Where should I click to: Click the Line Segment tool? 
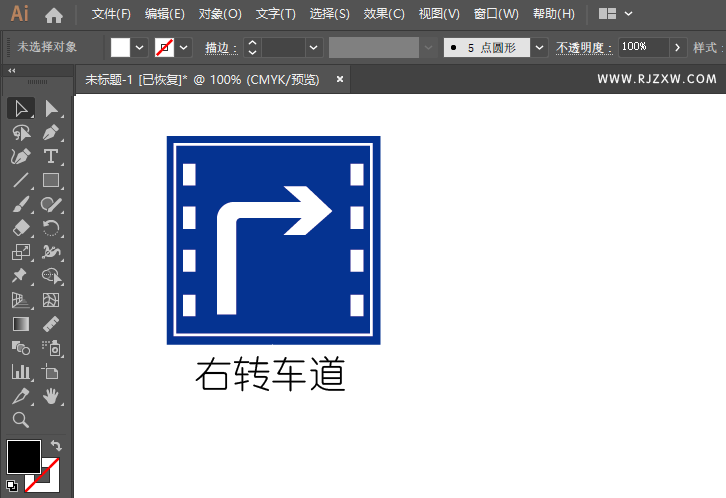[20, 181]
